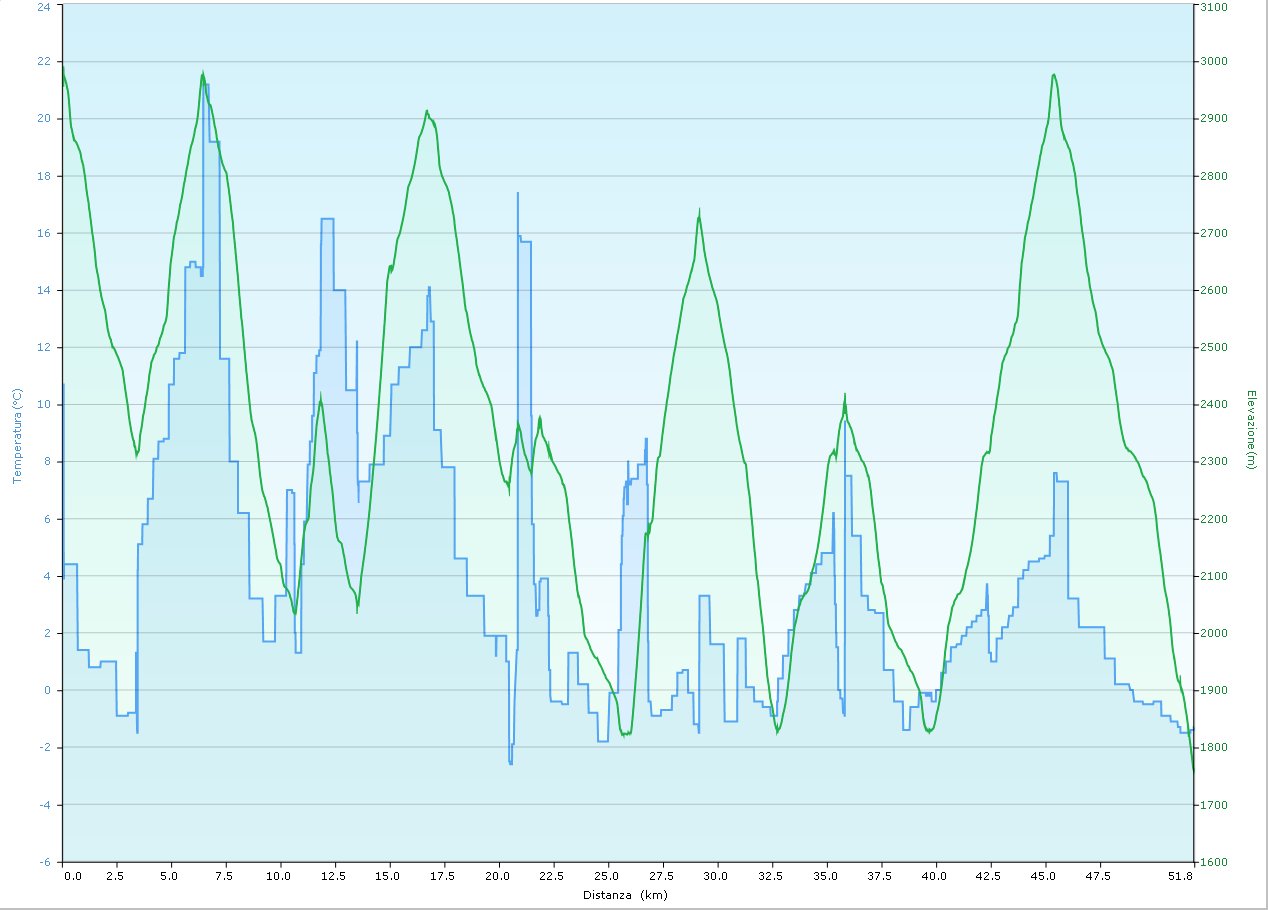Image resolution: width=1268 pixels, height=910 pixels.
Task: Click blue temperature spike near 21 km
Action: tap(518, 194)
